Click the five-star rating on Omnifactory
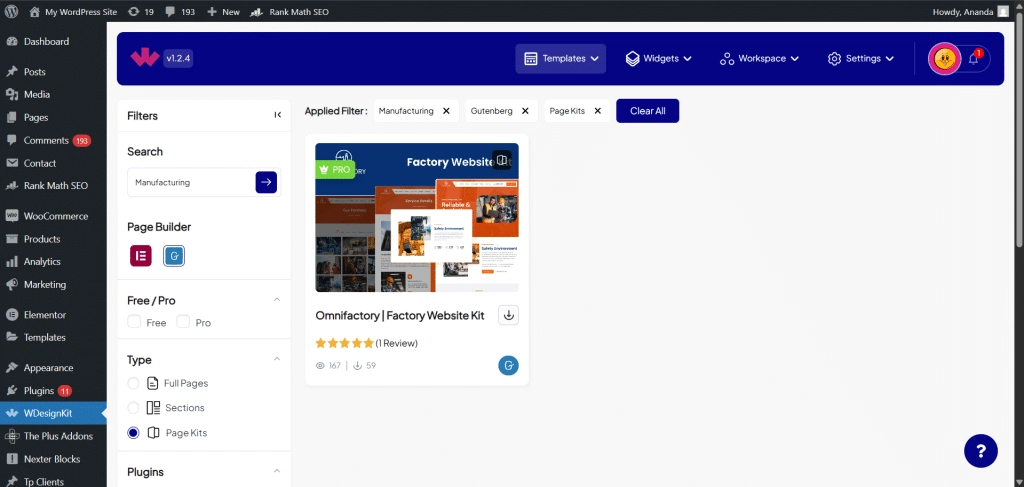 tap(344, 343)
